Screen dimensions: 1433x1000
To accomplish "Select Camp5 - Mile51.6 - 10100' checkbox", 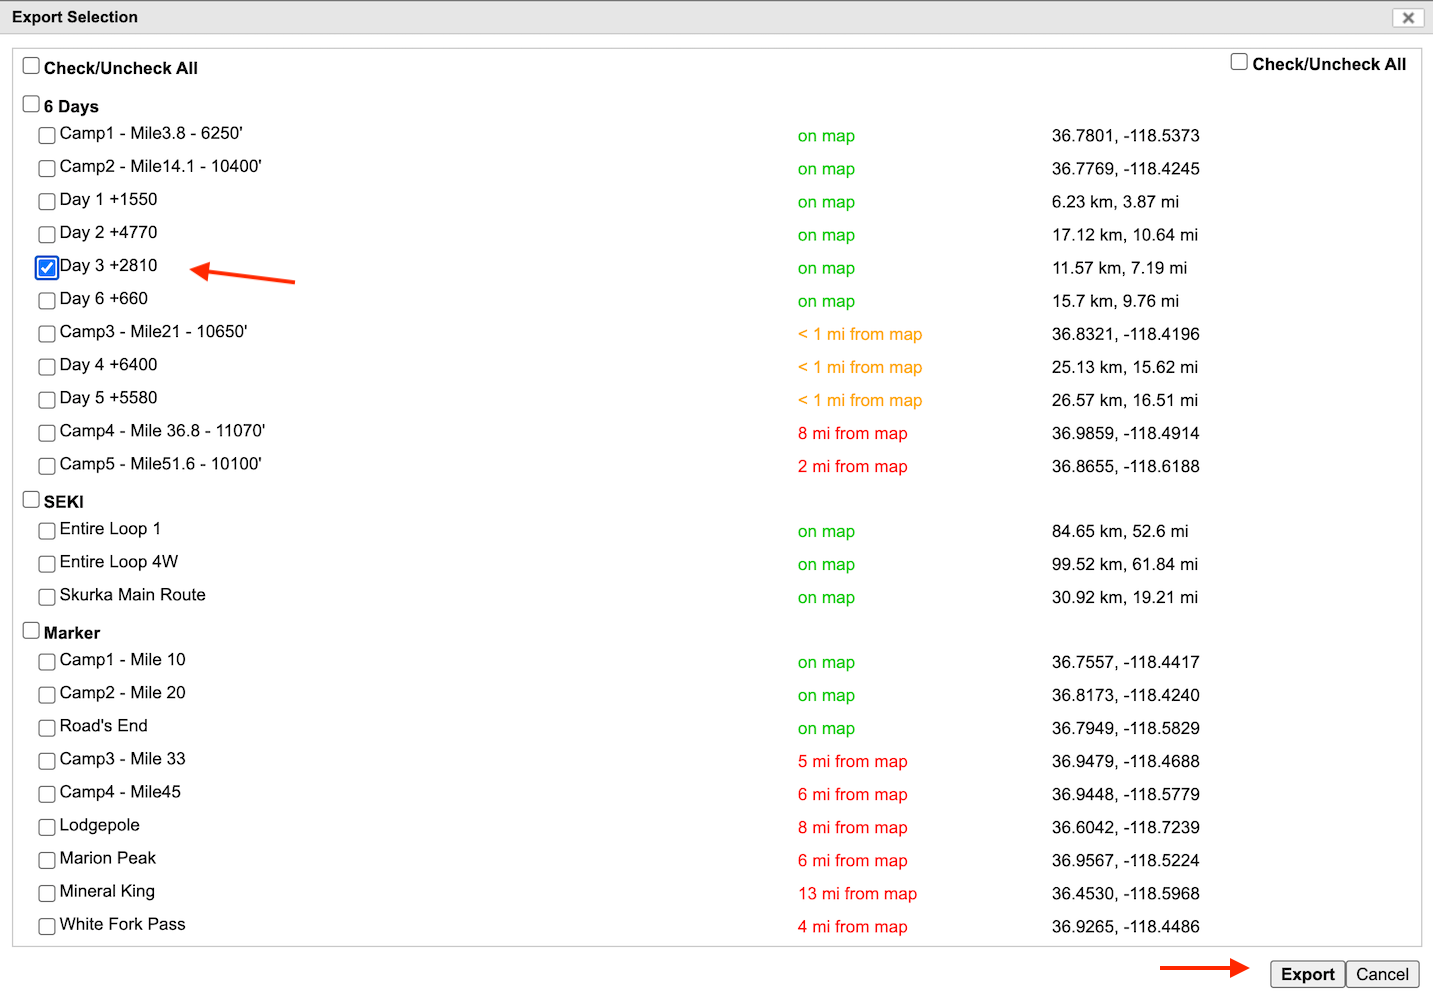I will click(46, 465).
